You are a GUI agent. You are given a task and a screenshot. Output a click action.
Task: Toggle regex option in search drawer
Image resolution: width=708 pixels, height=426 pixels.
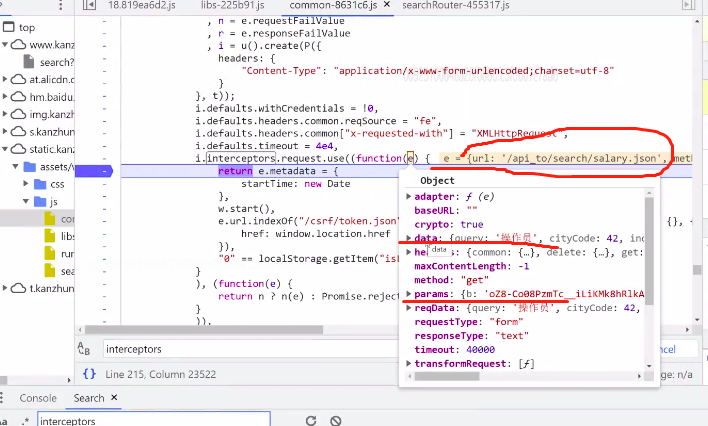click(x=24, y=421)
